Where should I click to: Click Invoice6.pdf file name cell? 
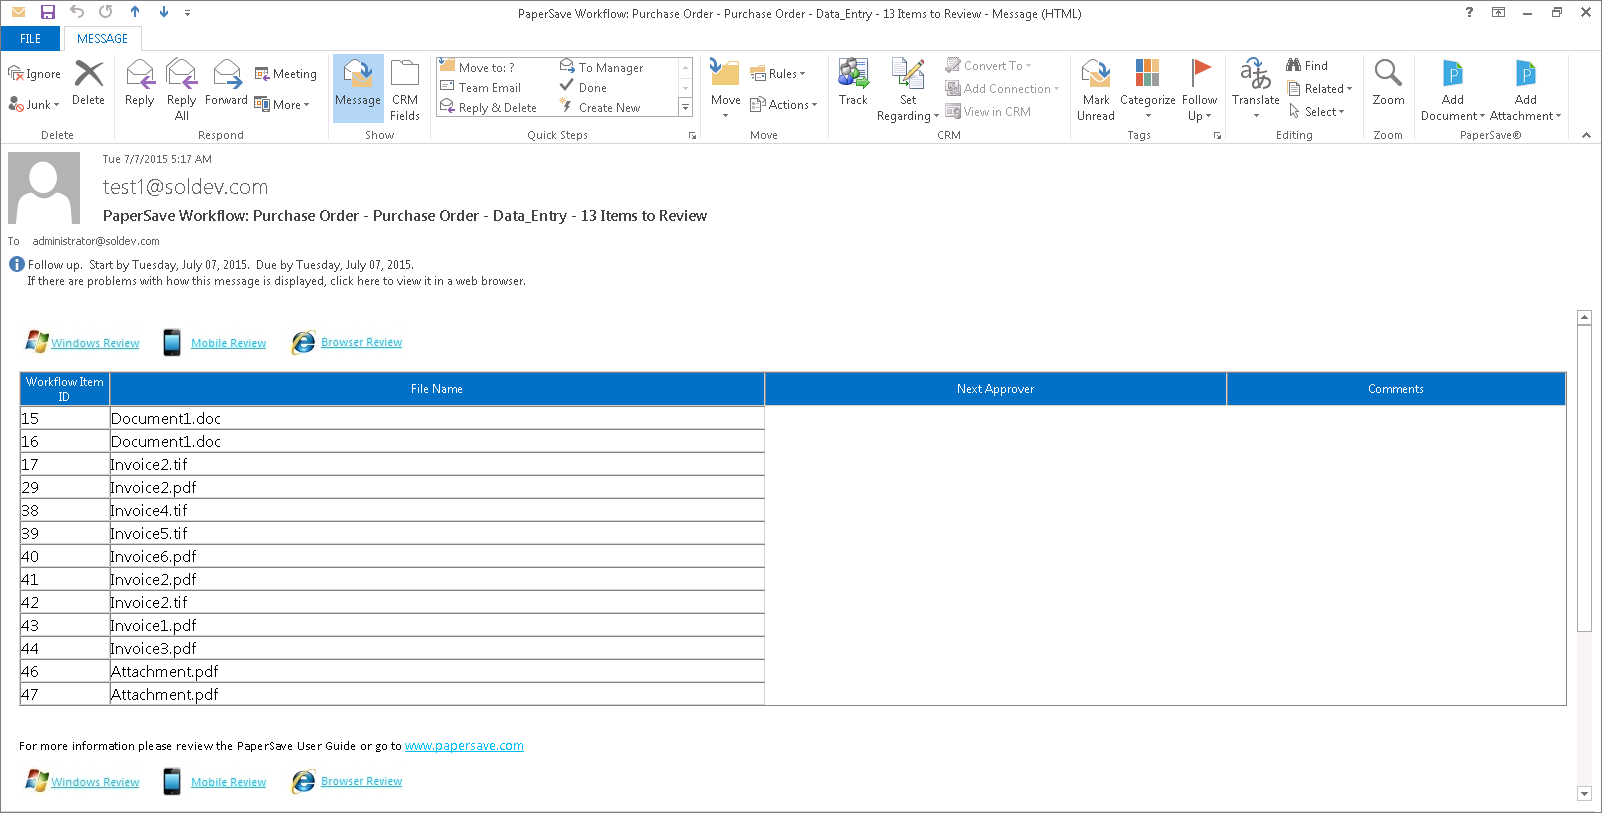pyautogui.click(x=437, y=556)
